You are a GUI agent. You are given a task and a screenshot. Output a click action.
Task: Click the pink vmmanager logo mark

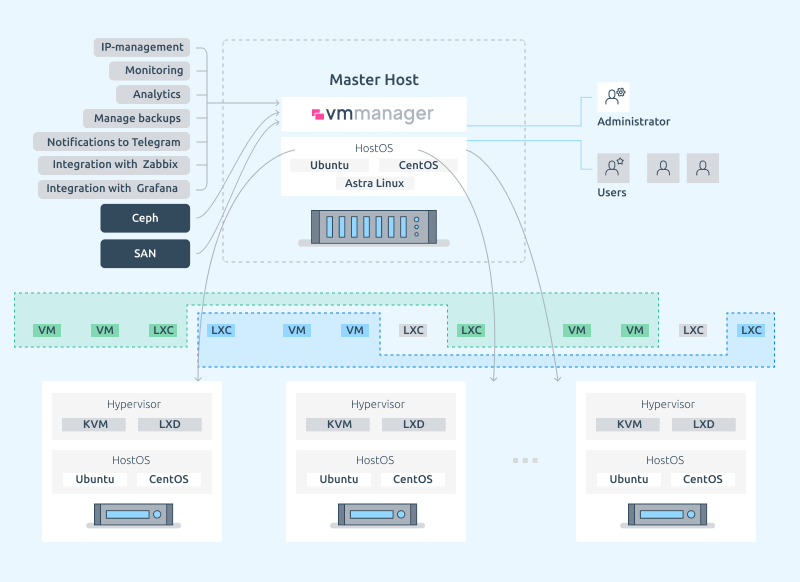[x=318, y=114]
